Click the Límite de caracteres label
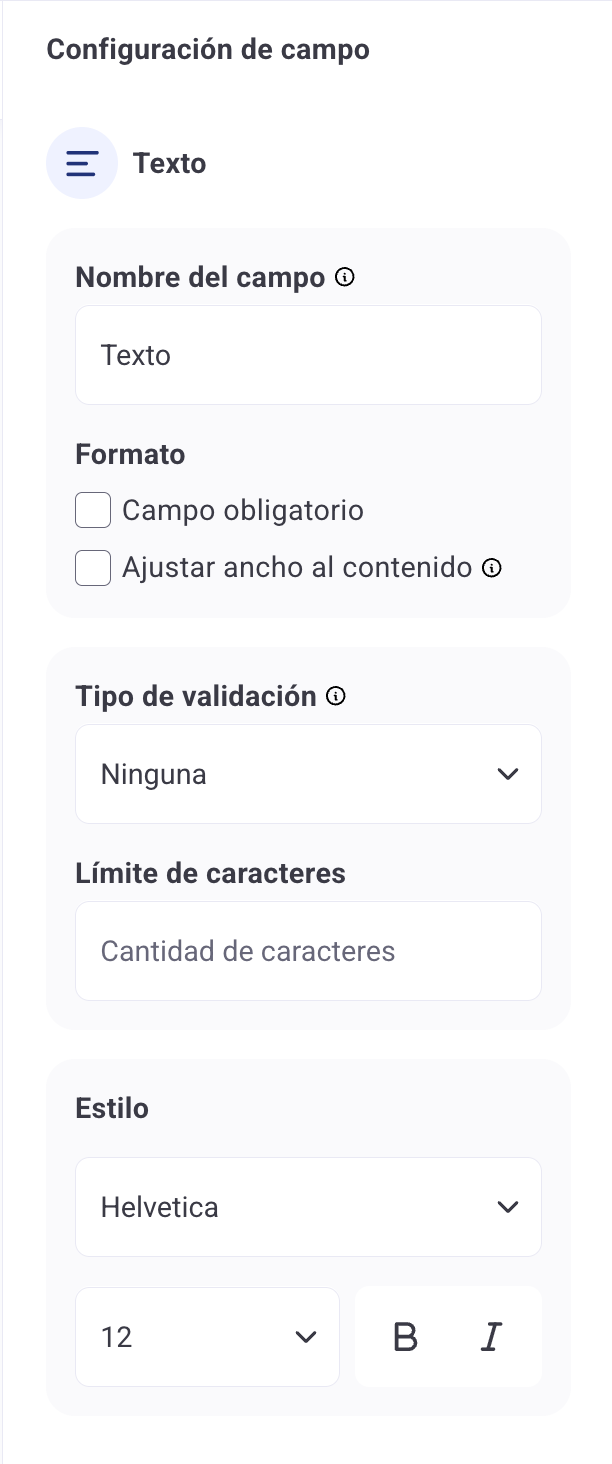 click(210, 873)
